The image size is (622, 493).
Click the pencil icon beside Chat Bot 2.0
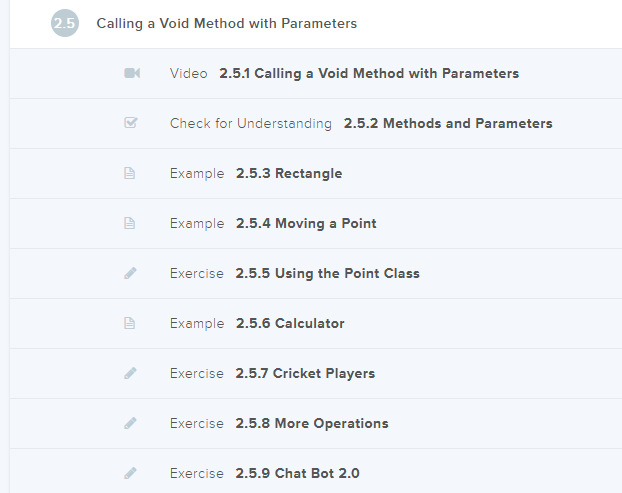pyautogui.click(x=130, y=473)
